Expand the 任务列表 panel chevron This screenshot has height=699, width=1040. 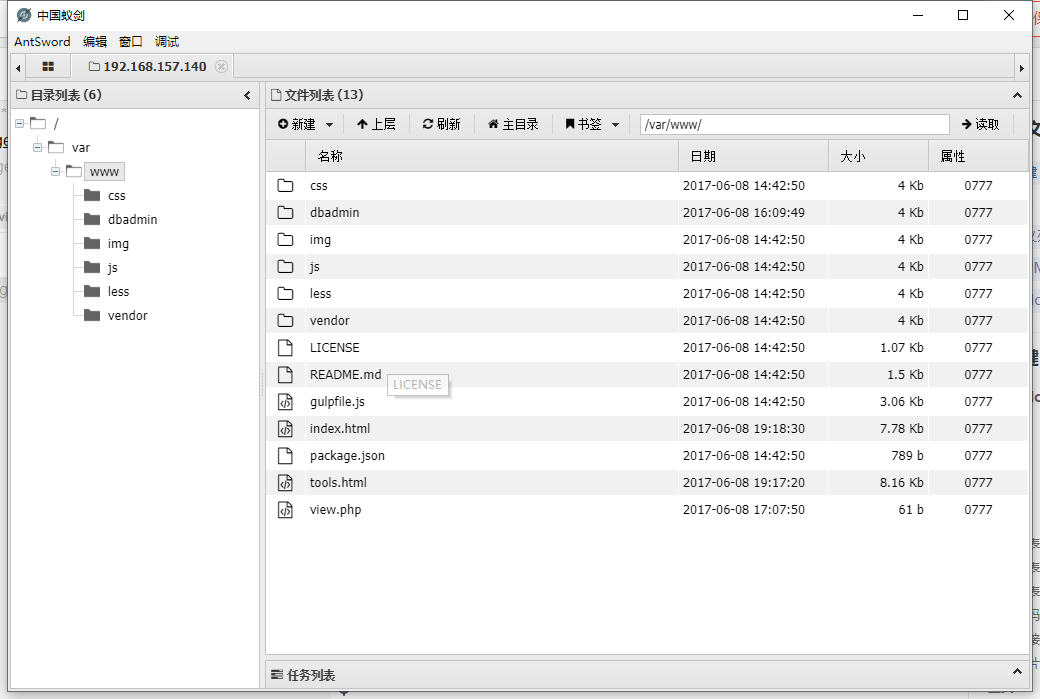tap(1017, 672)
